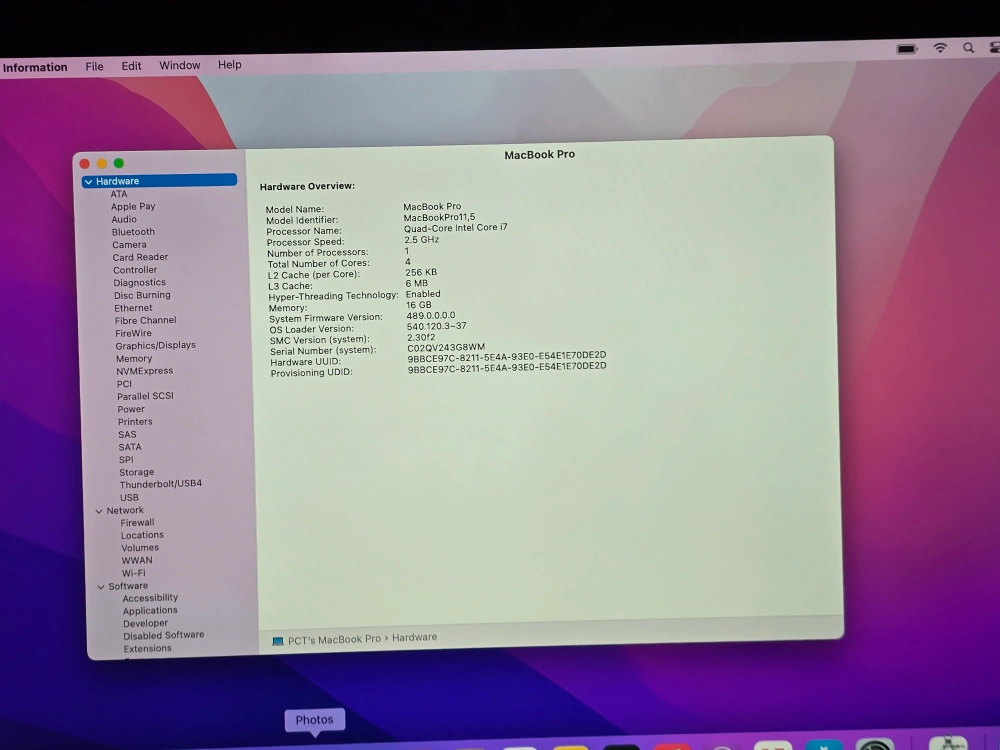Open the Window menu
The image size is (1000, 750).
[x=180, y=65]
